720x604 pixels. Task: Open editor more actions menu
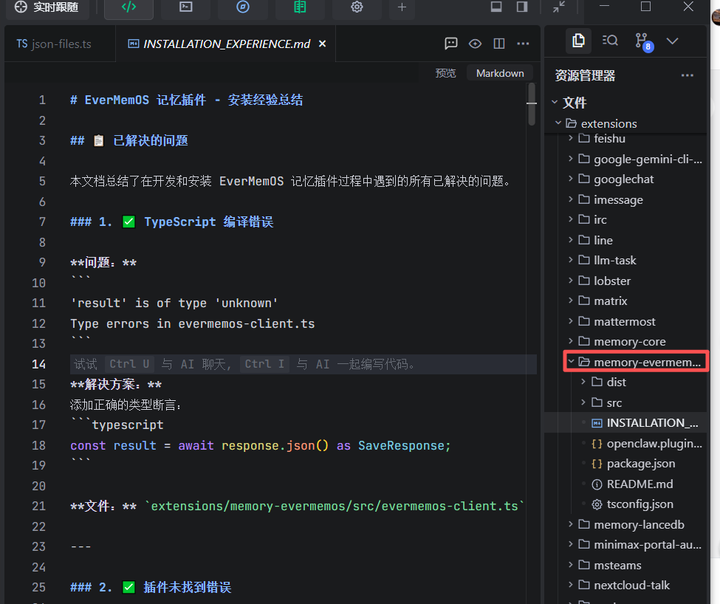[x=523, y=44]
